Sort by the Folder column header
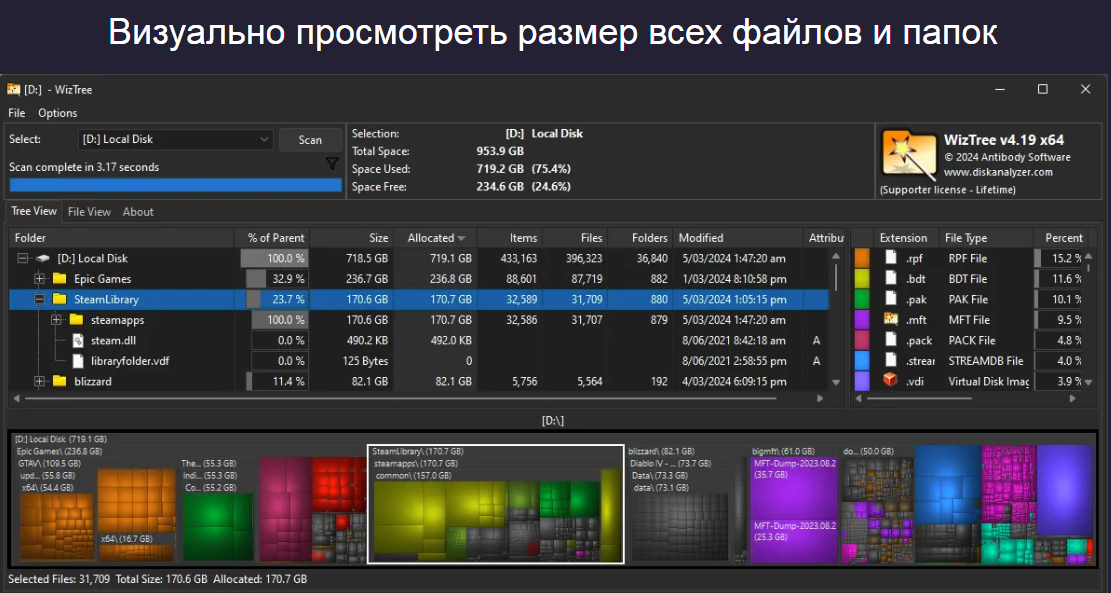The height and width of the screenshot is (593, 1111). pos(122,238)
